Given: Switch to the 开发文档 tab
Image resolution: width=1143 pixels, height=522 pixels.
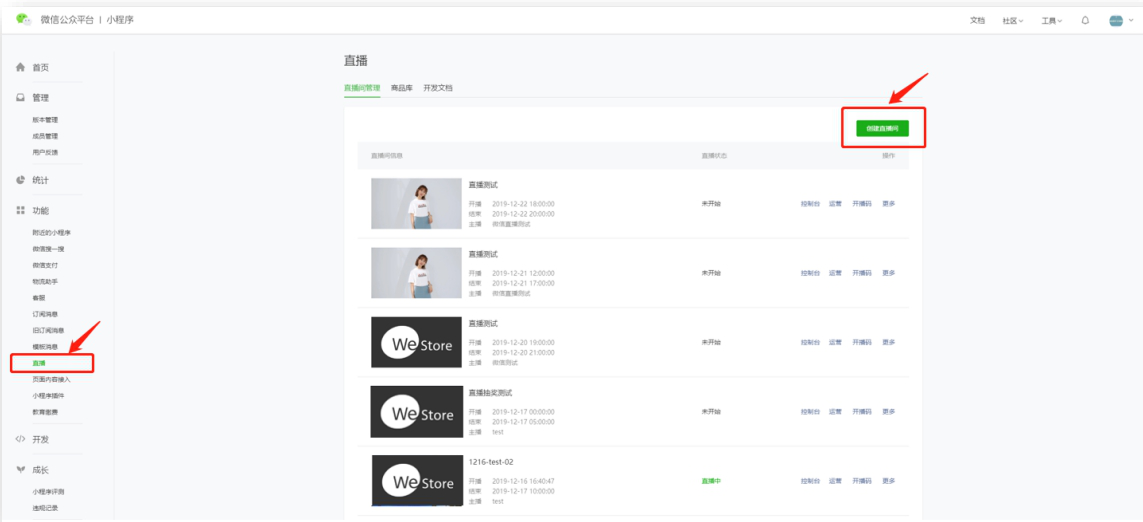Looking at the screenshot, I should click(438, 88).
